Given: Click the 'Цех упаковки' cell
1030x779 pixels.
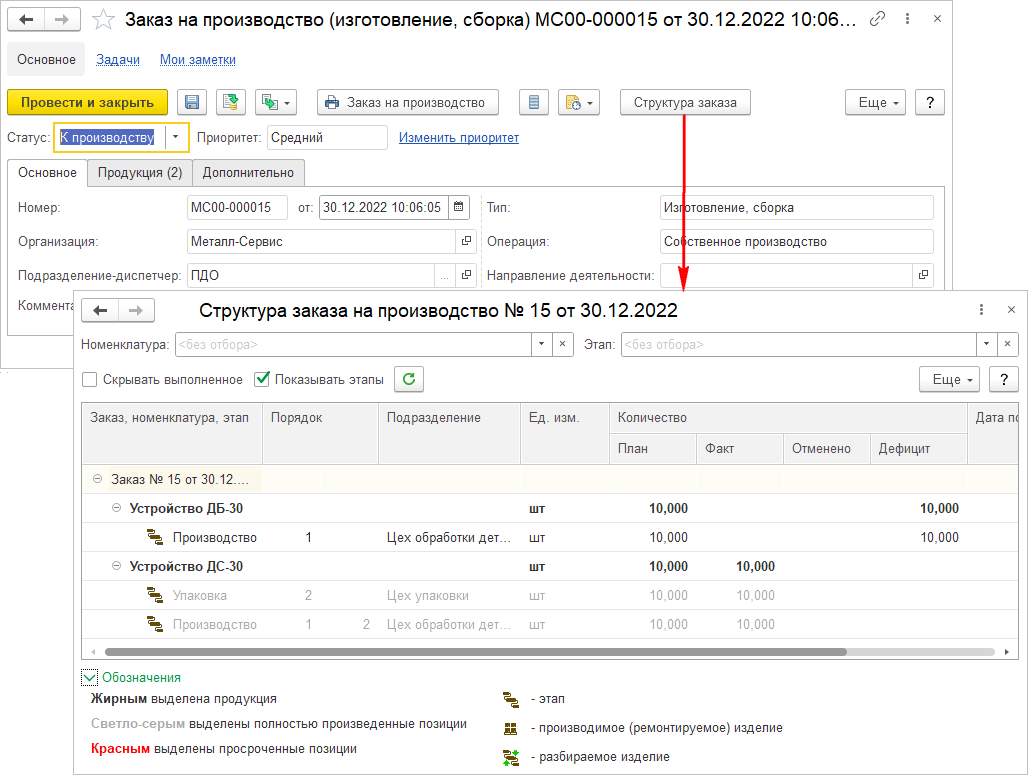Looking at the screenshot, I should coord(449,596).
